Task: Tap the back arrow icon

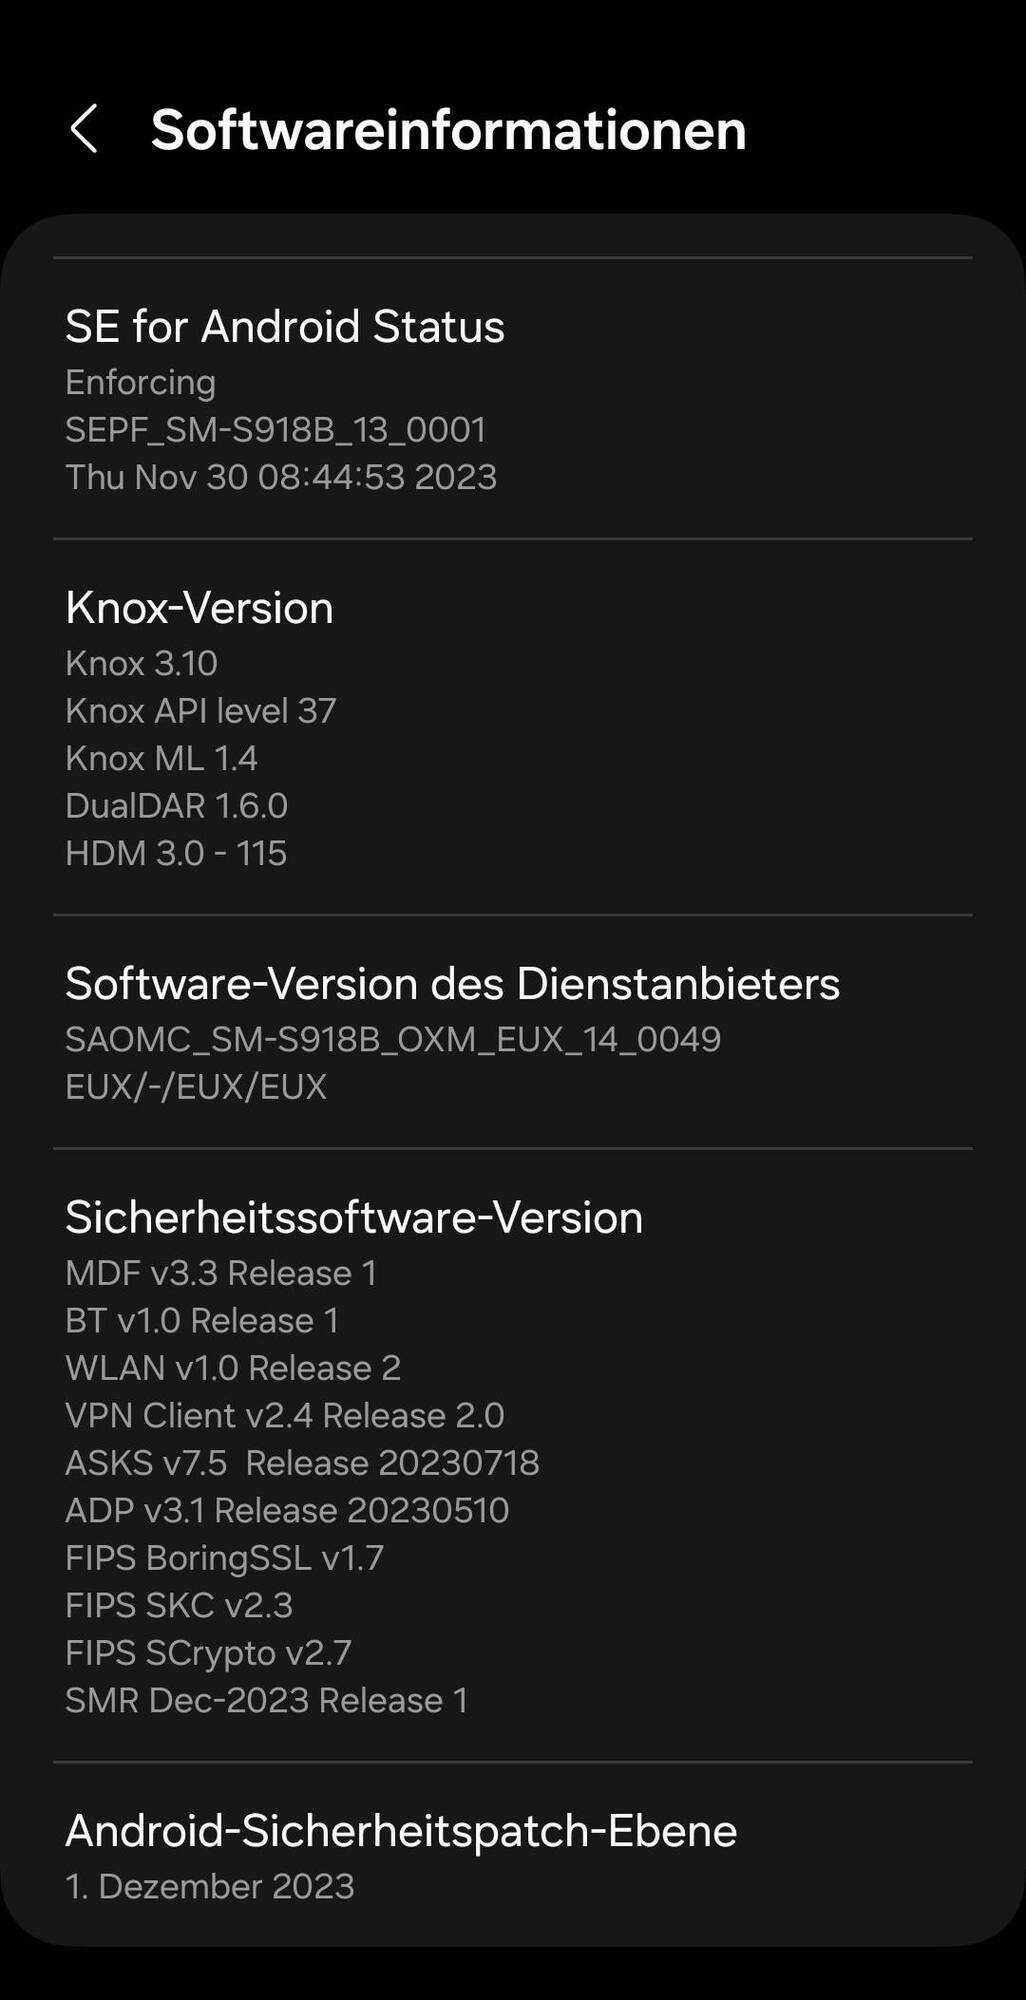Action: point(84,129)
